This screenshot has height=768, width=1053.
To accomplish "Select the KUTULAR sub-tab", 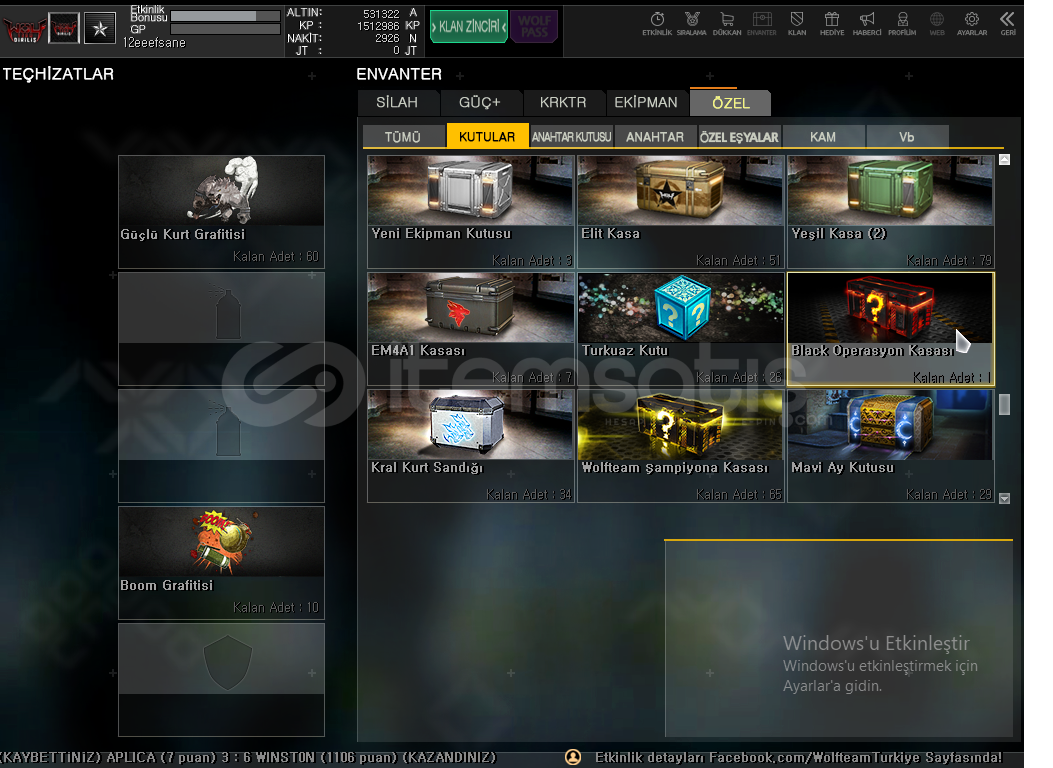I will point(487,136).
